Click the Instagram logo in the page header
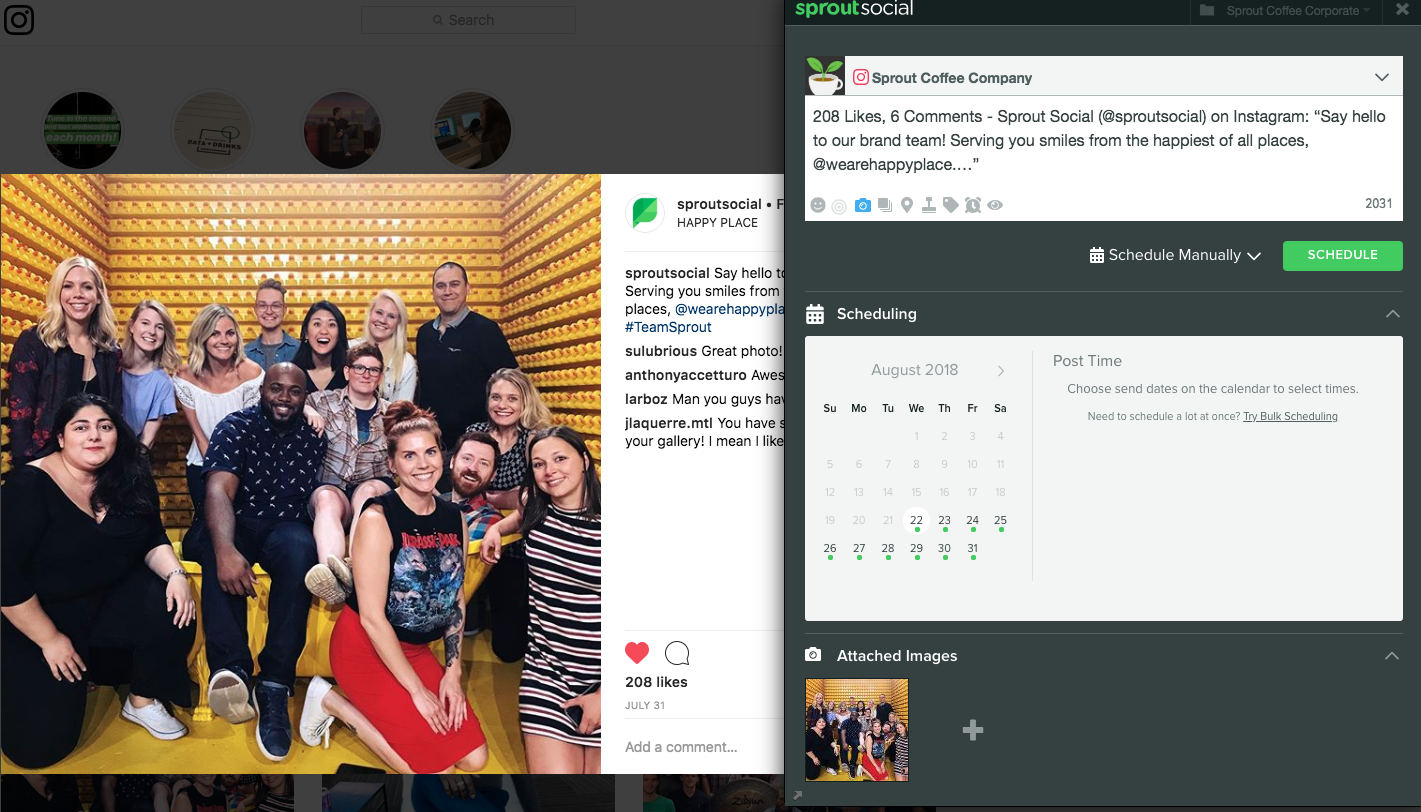 19,19
